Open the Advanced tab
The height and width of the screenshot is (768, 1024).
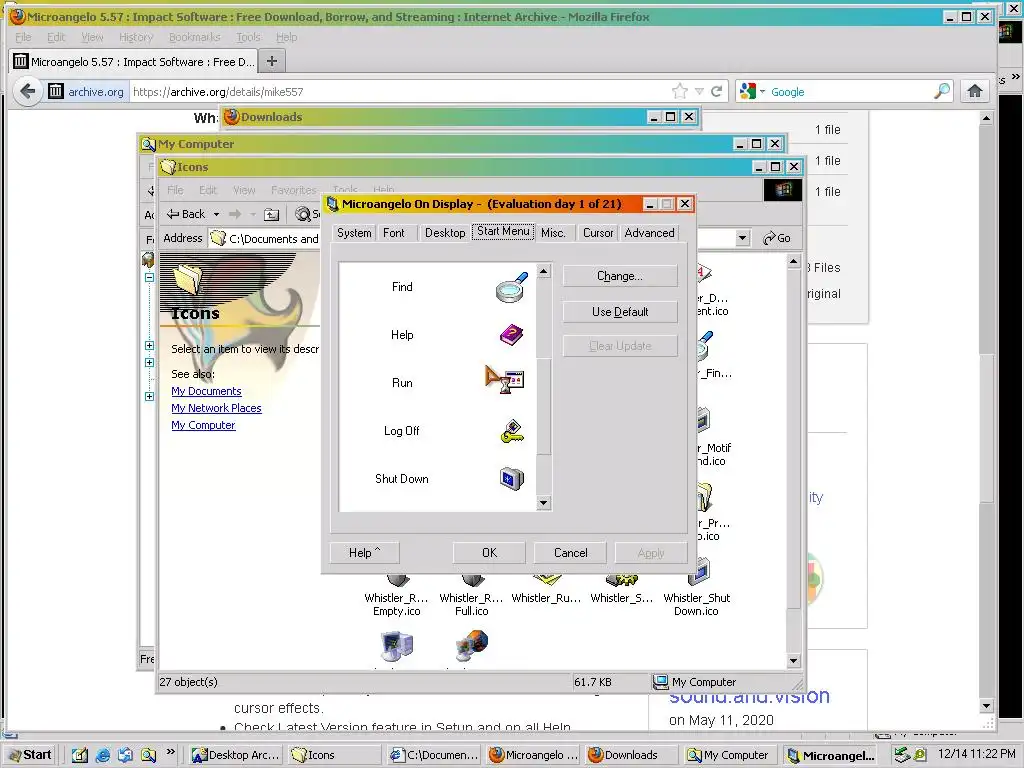point(649,233)
